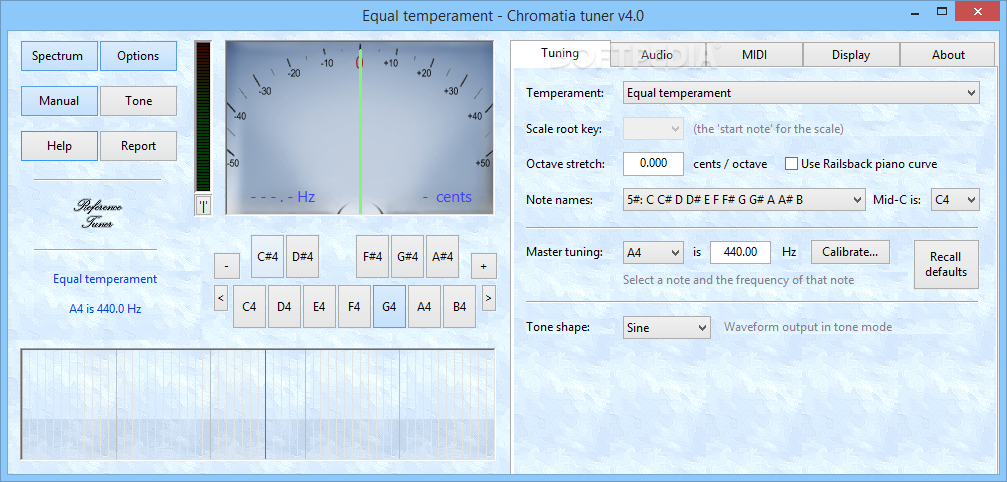This screenshot has height=482, width=1007.
Task: Open the Help button
Action: pos(59,146)
